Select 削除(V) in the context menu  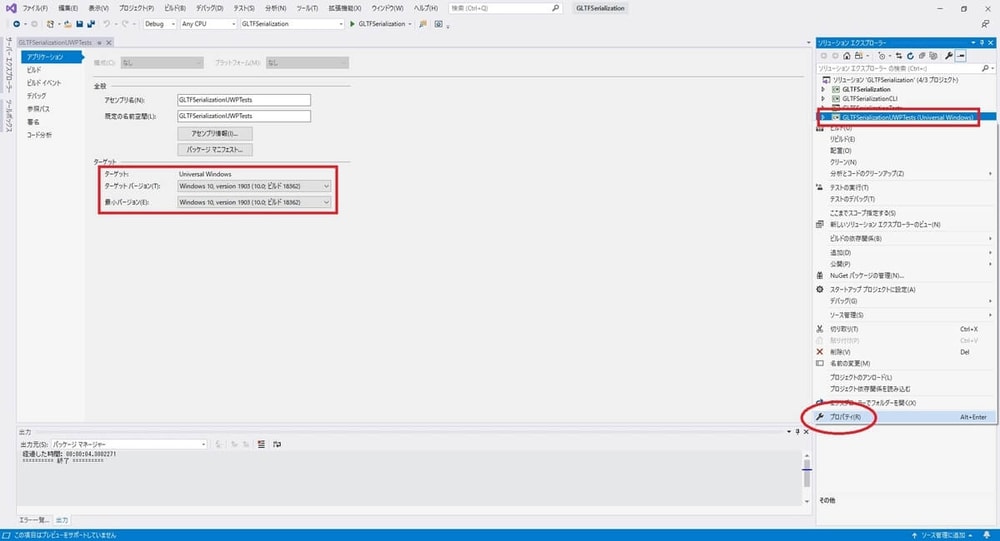[905, 352]
